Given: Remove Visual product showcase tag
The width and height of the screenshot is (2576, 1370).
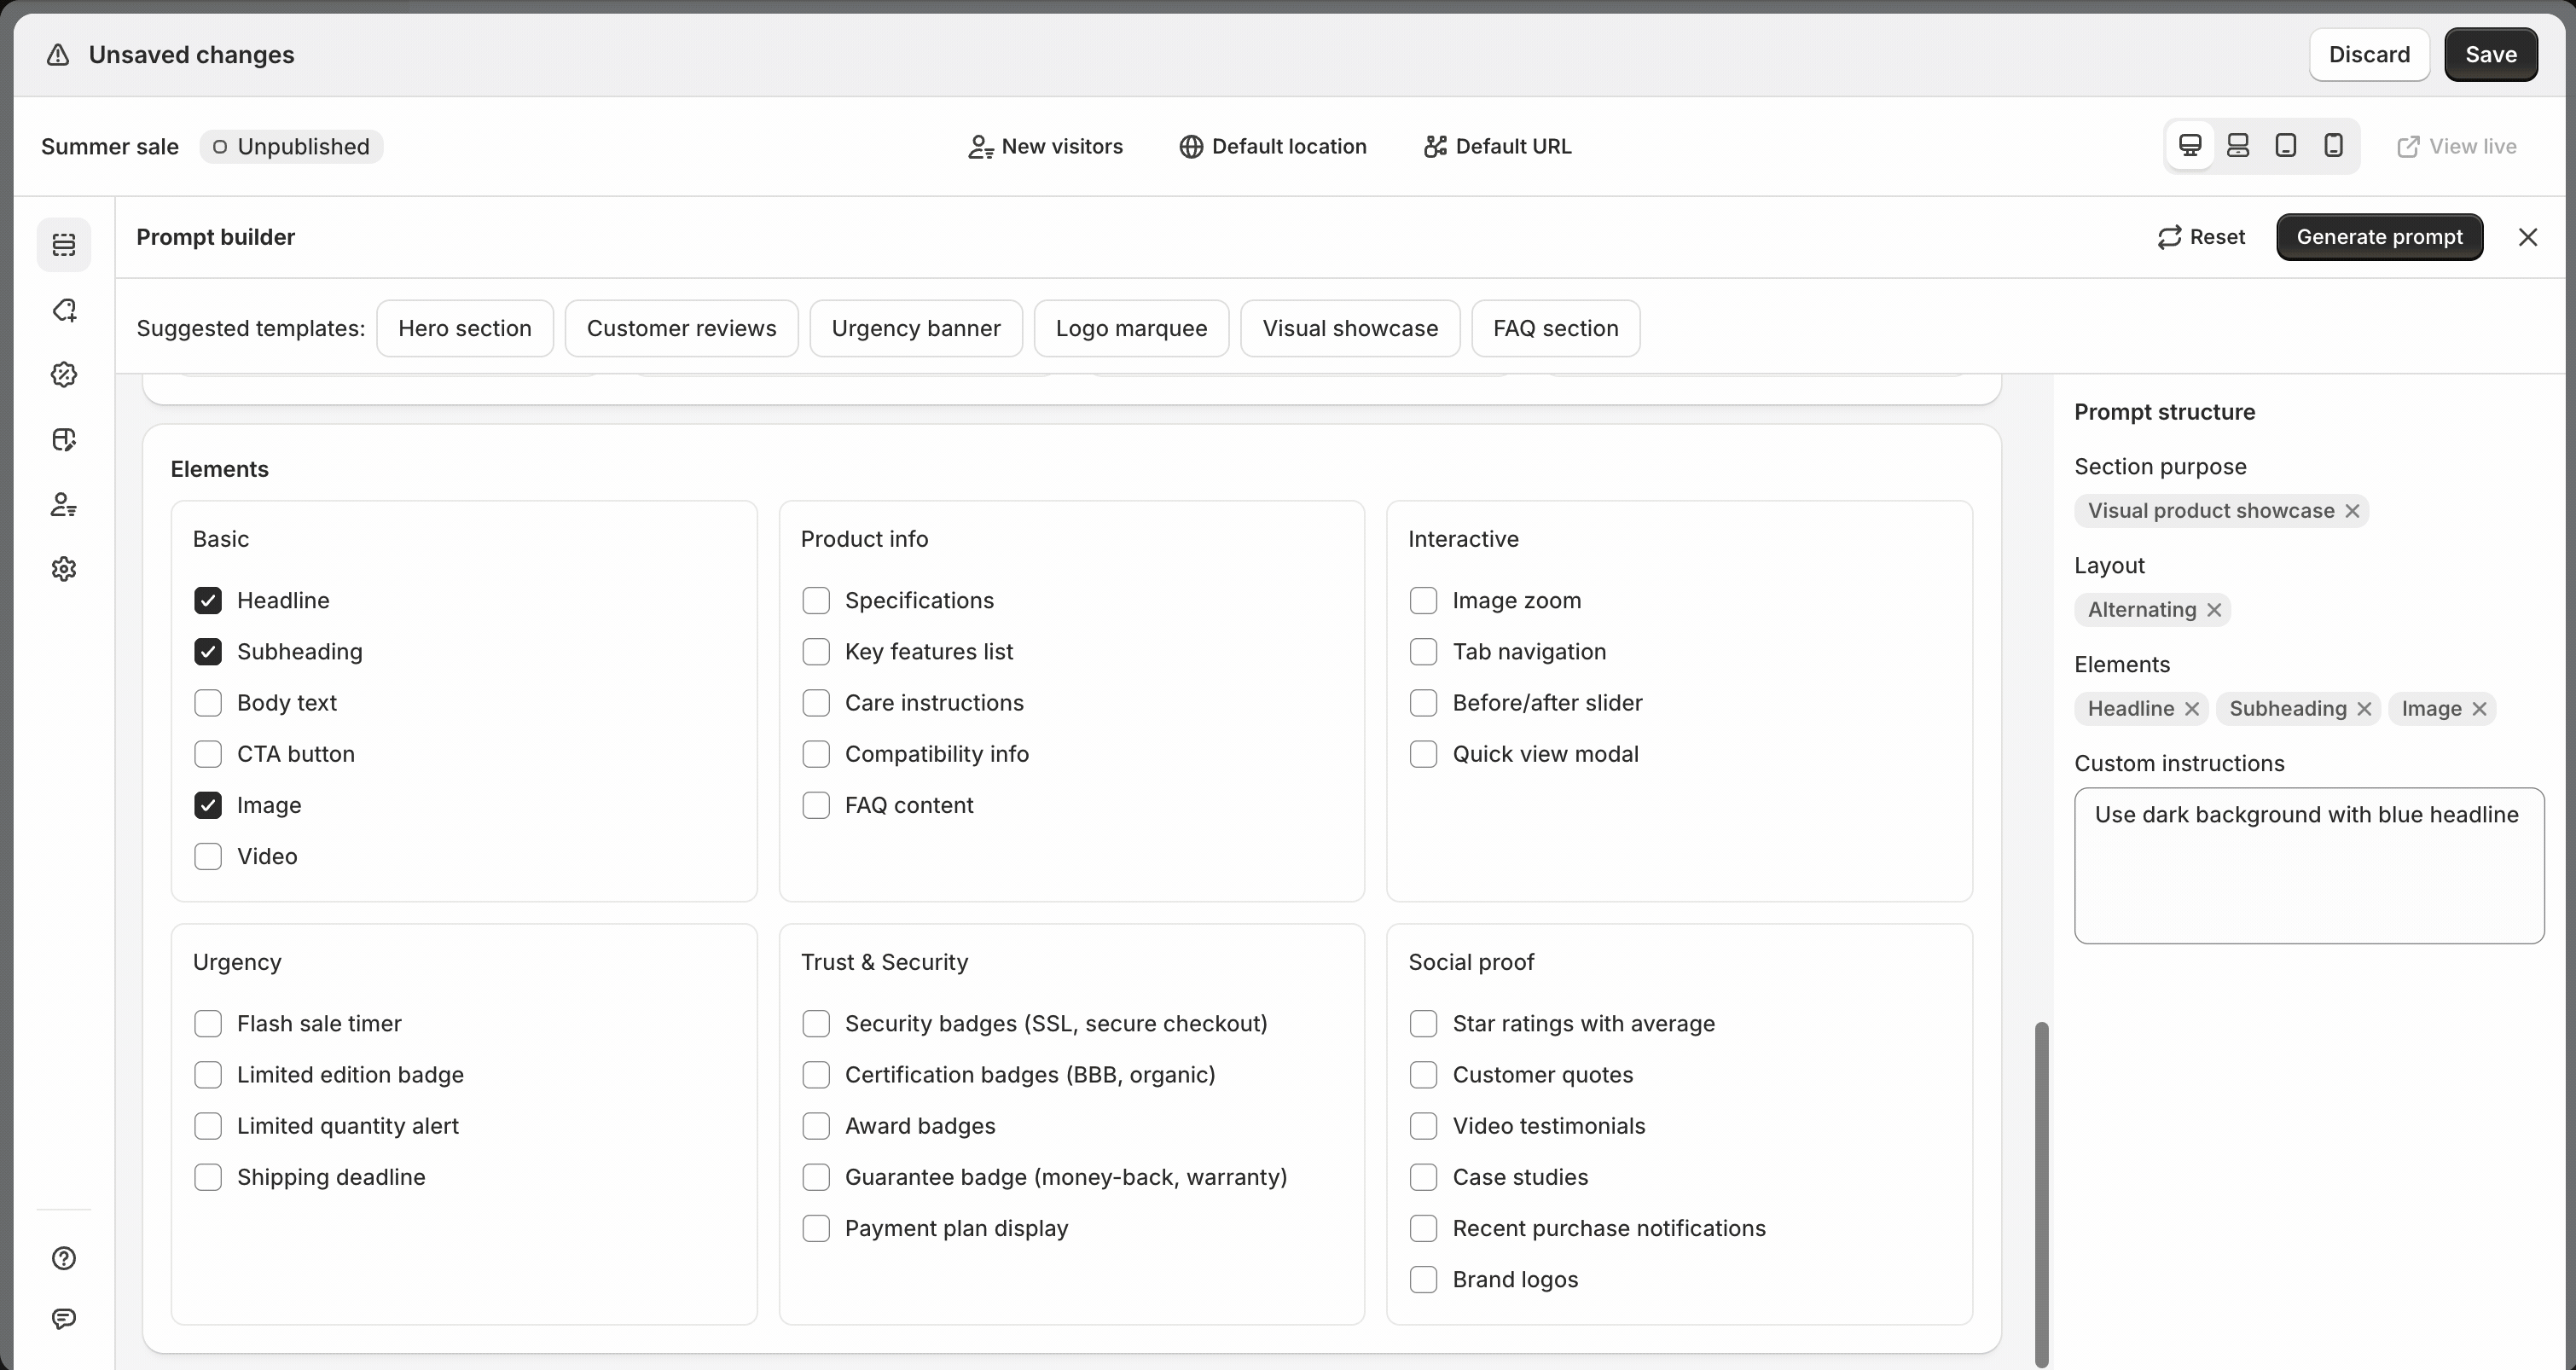Looking at the screenshot, I should (x=2352, y=511).
